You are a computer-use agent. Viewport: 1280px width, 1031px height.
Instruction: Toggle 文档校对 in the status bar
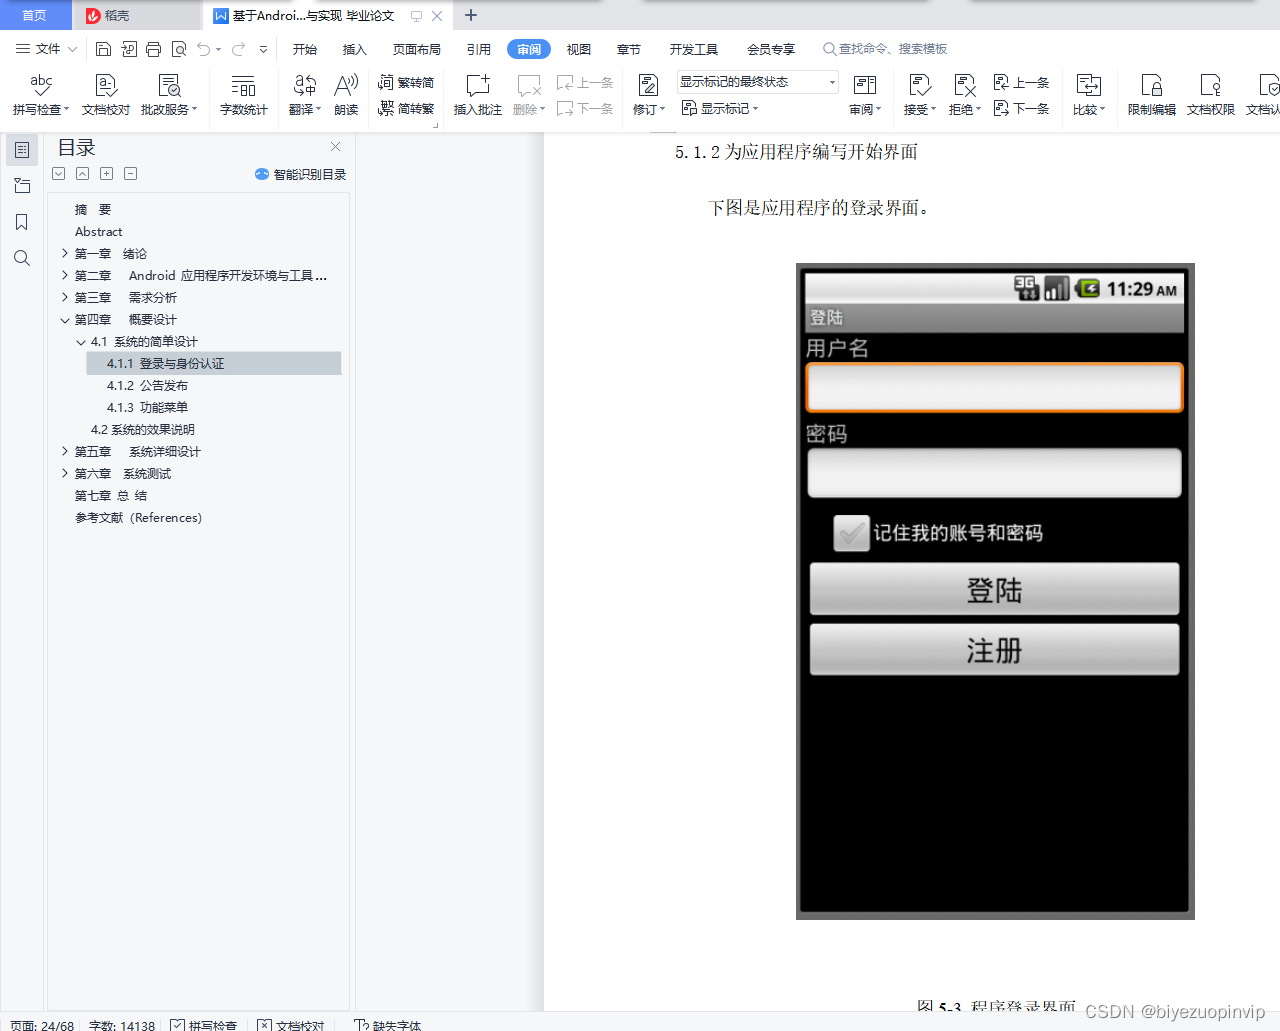[291, 1025]
